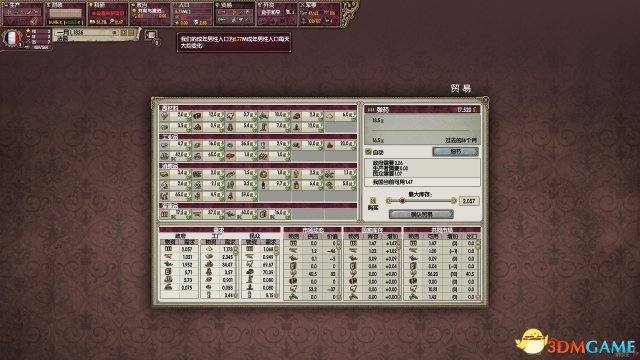Sort stockpile table by 库存 column
Viewport: 640px width, 360px height.
pos(373,236)
